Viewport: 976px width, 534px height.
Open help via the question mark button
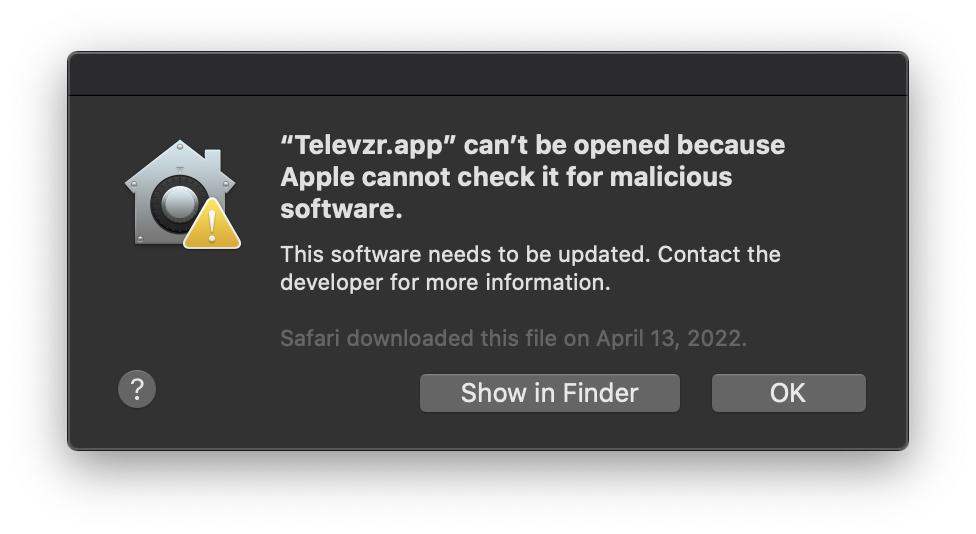tap(137, 390)
